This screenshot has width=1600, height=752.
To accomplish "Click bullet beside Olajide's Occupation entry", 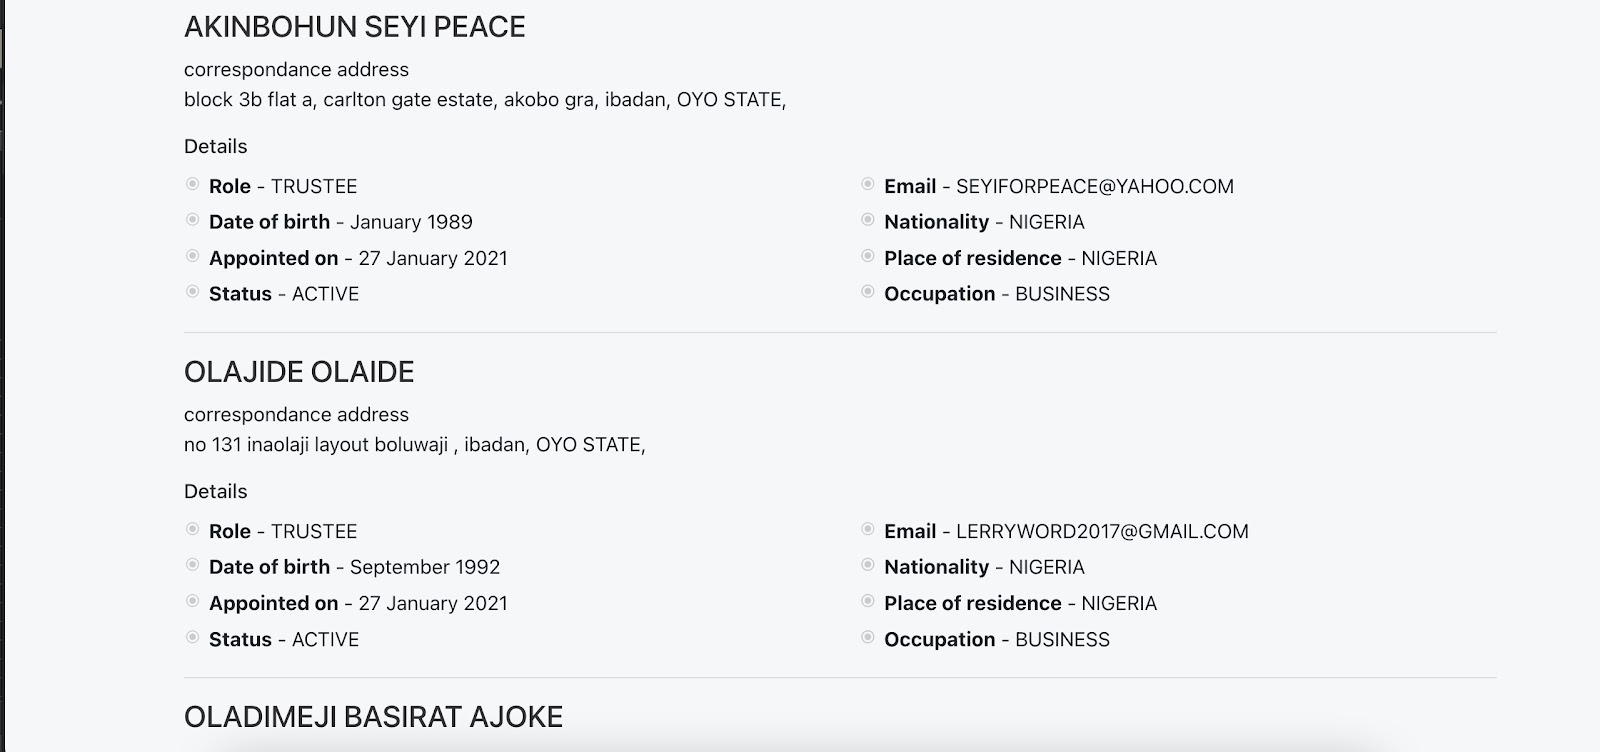I will 867,637.
